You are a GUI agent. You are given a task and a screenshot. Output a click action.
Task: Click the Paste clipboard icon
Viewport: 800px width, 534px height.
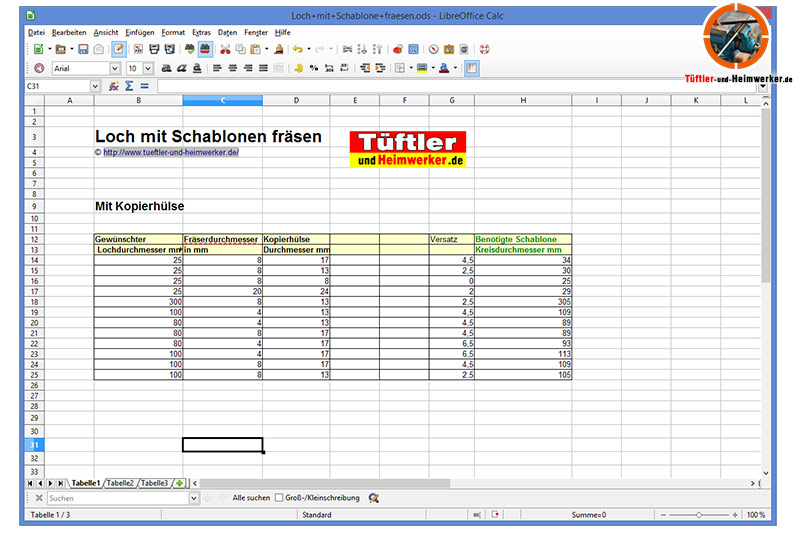tap(255, 49)
